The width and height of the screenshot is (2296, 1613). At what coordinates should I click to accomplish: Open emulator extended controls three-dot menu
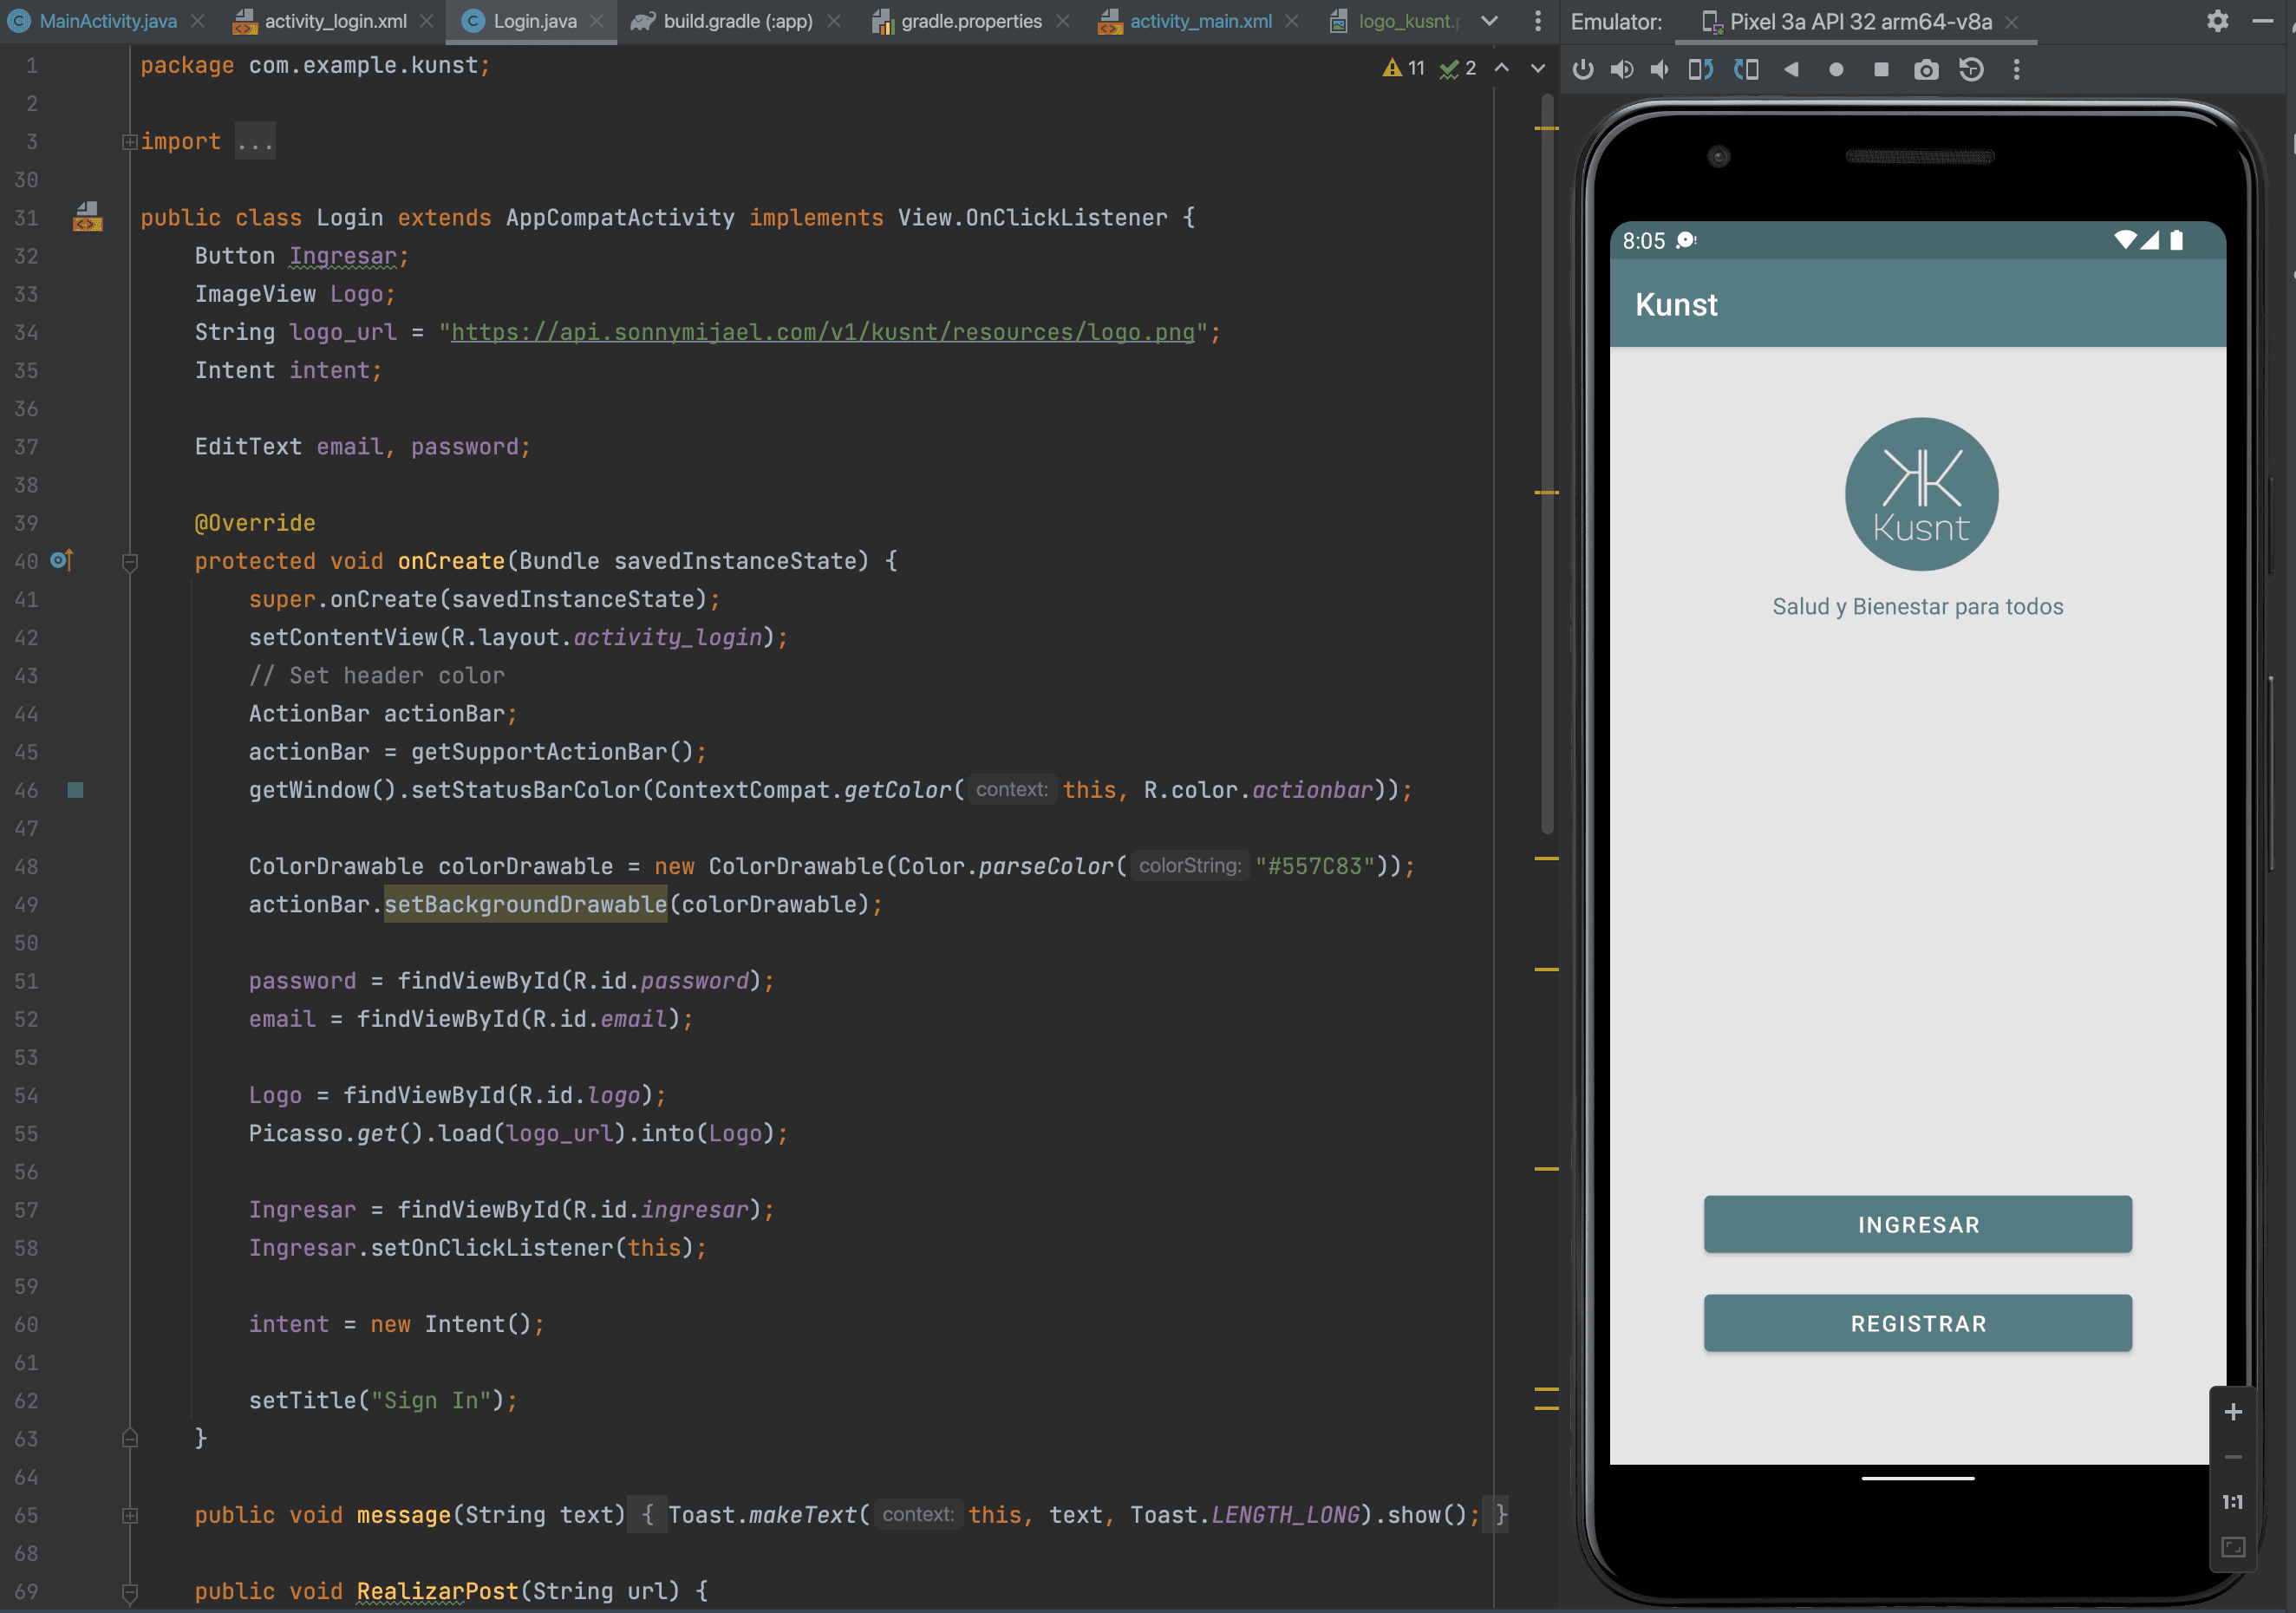point(2016,70)
